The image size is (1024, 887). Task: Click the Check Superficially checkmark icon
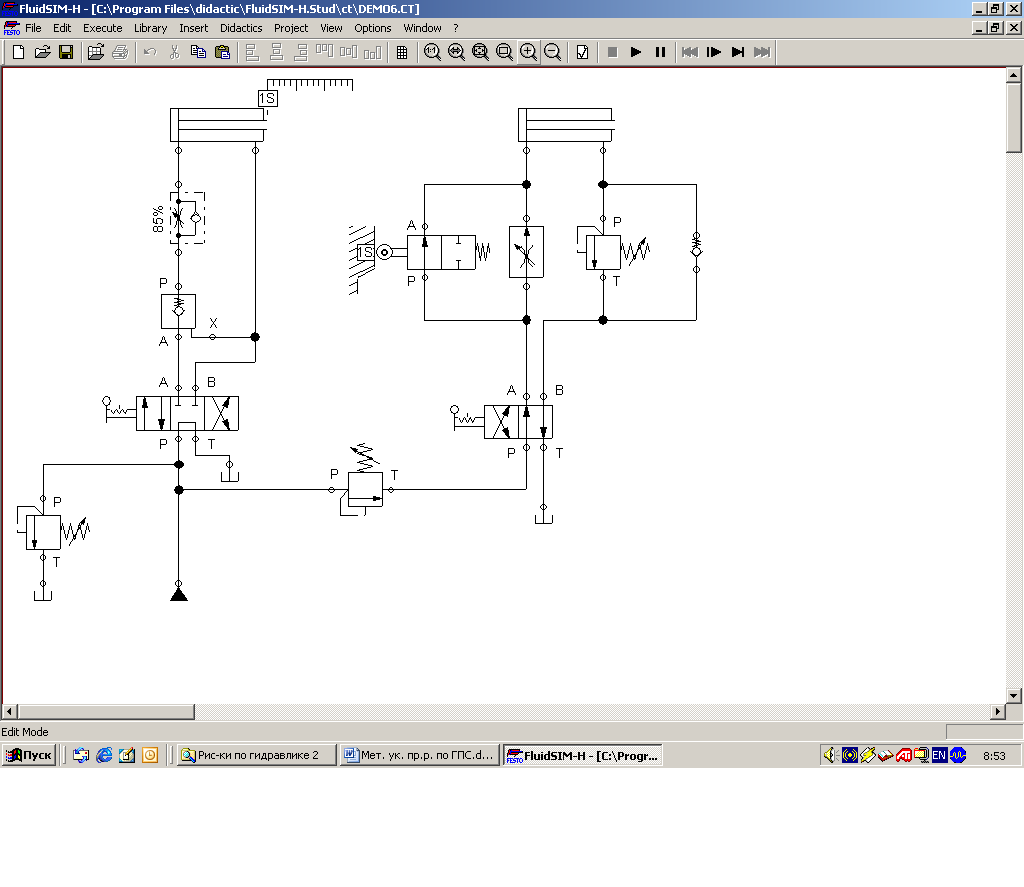(583, 52)
